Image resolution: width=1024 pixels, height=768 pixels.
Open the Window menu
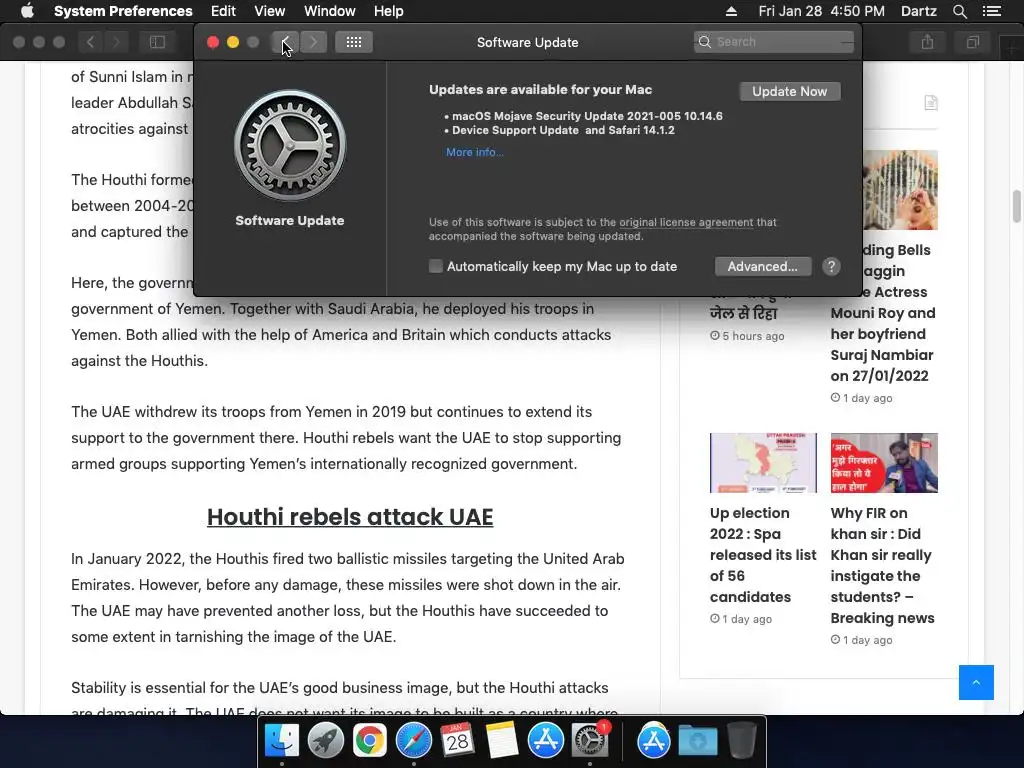329,11
